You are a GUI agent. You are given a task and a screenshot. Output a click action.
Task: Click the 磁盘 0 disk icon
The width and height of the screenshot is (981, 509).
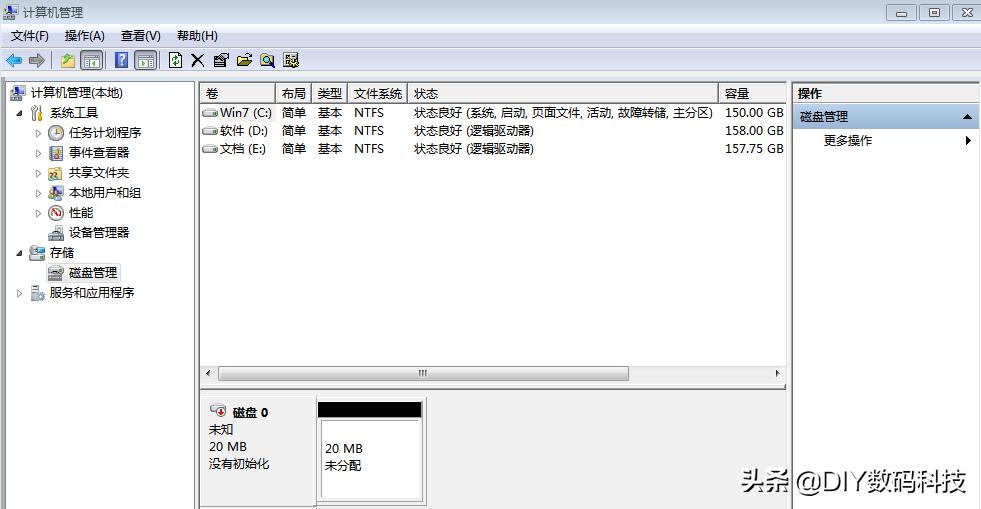pyautogui.click(x=218, y=411)
